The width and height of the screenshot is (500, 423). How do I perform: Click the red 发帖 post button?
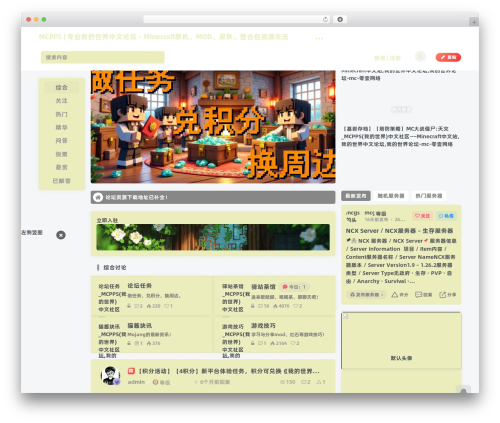(448, 57)
